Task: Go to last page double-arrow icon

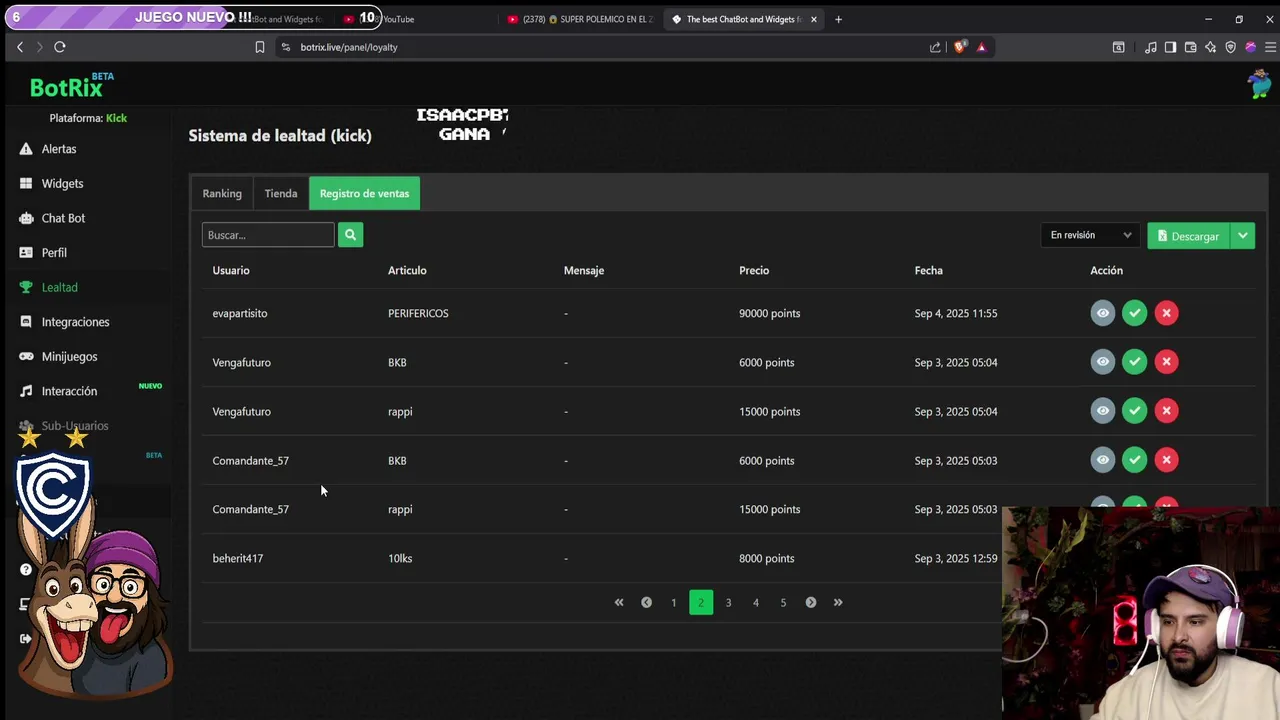Action: (838, 602)
